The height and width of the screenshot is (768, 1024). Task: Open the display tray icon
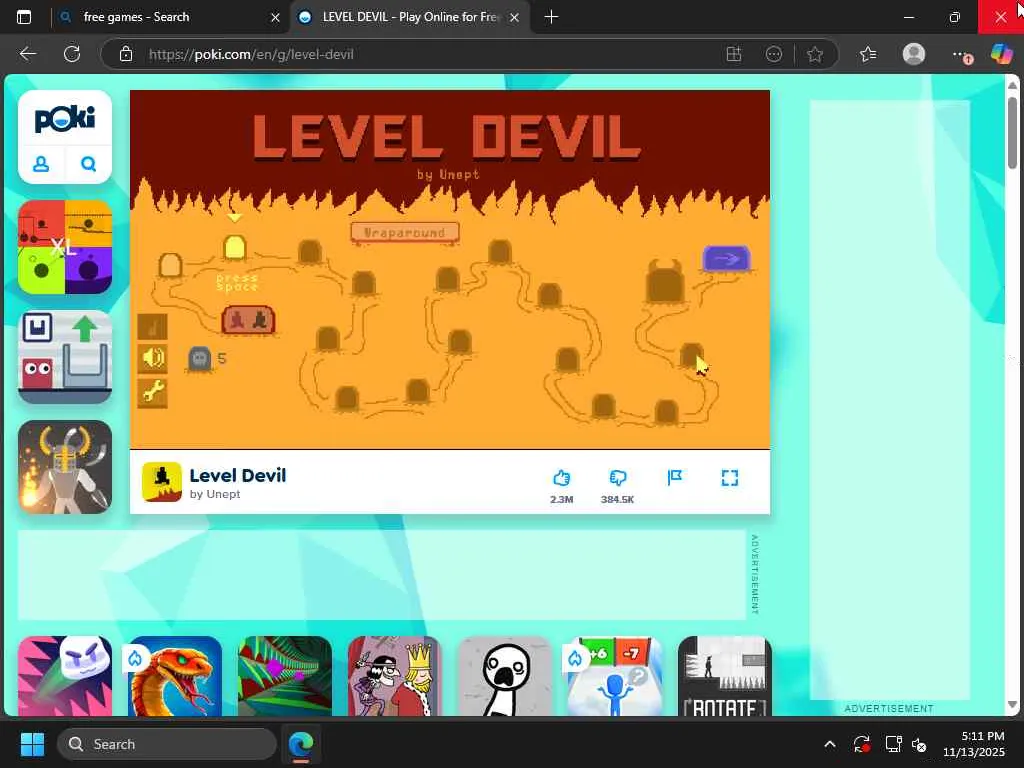[892, 744]
